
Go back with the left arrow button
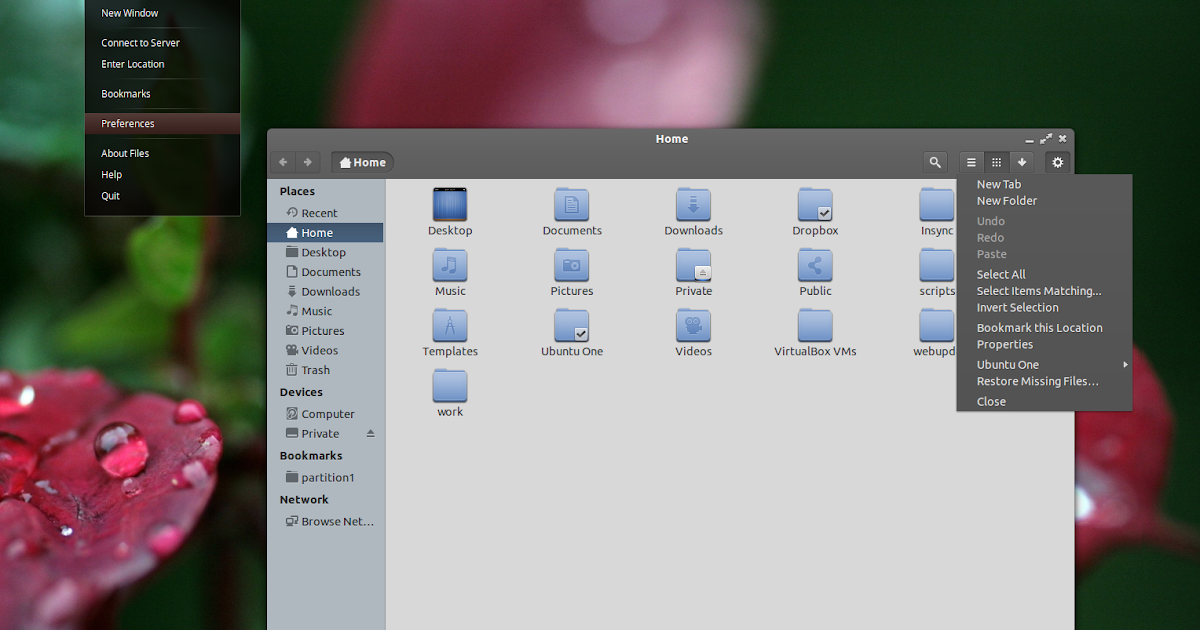coord(283,162)
